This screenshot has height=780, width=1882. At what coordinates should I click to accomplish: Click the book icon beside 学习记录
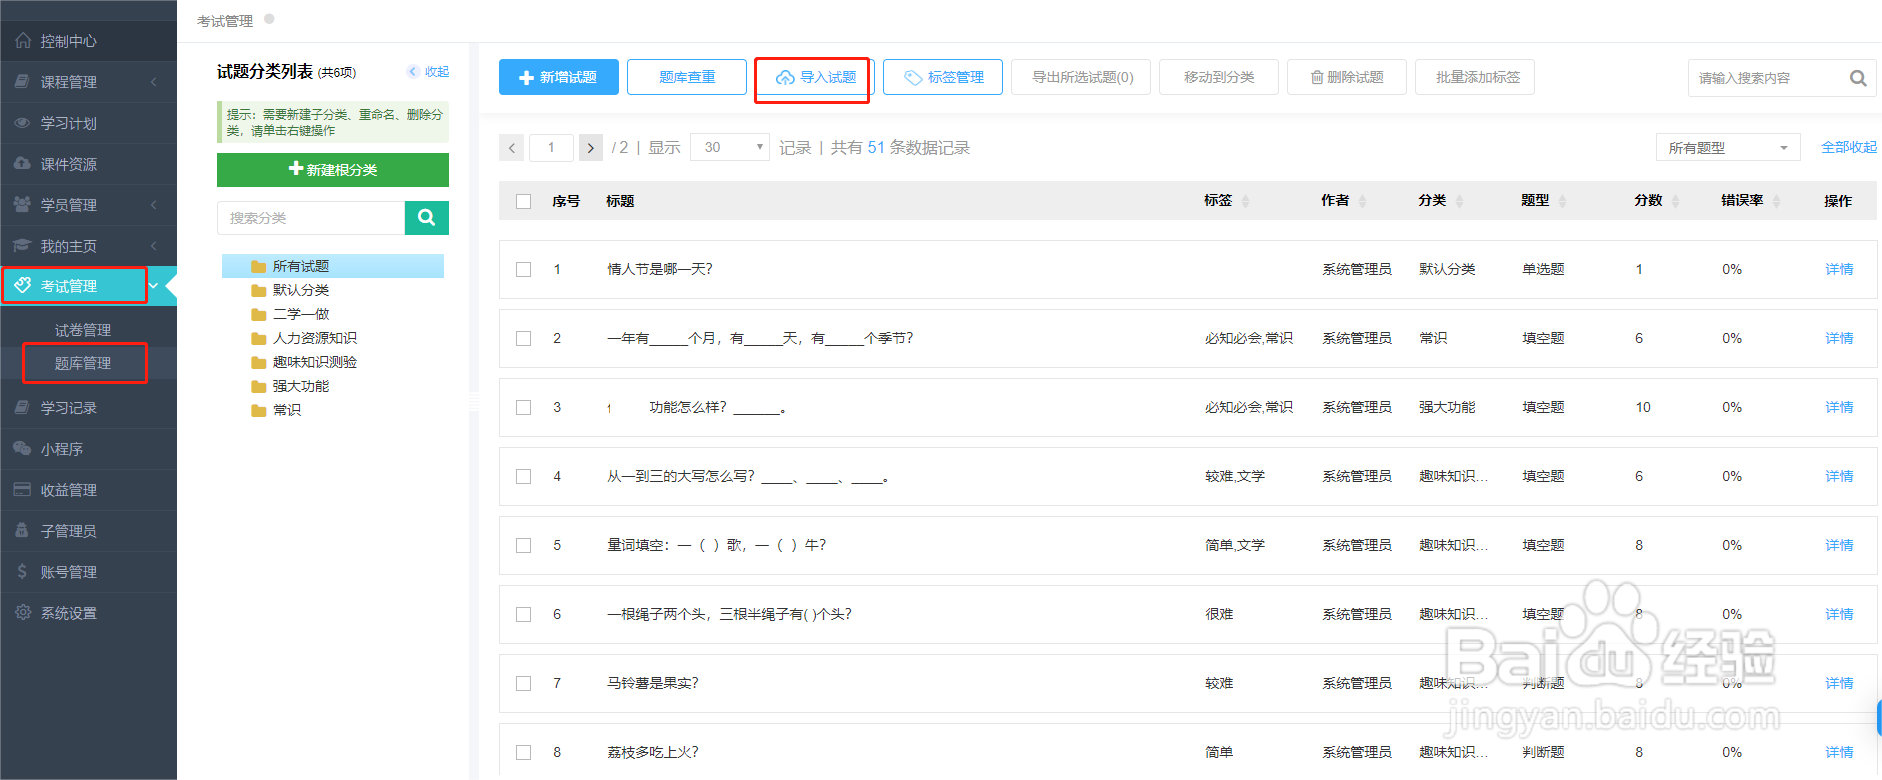(22, 408)
